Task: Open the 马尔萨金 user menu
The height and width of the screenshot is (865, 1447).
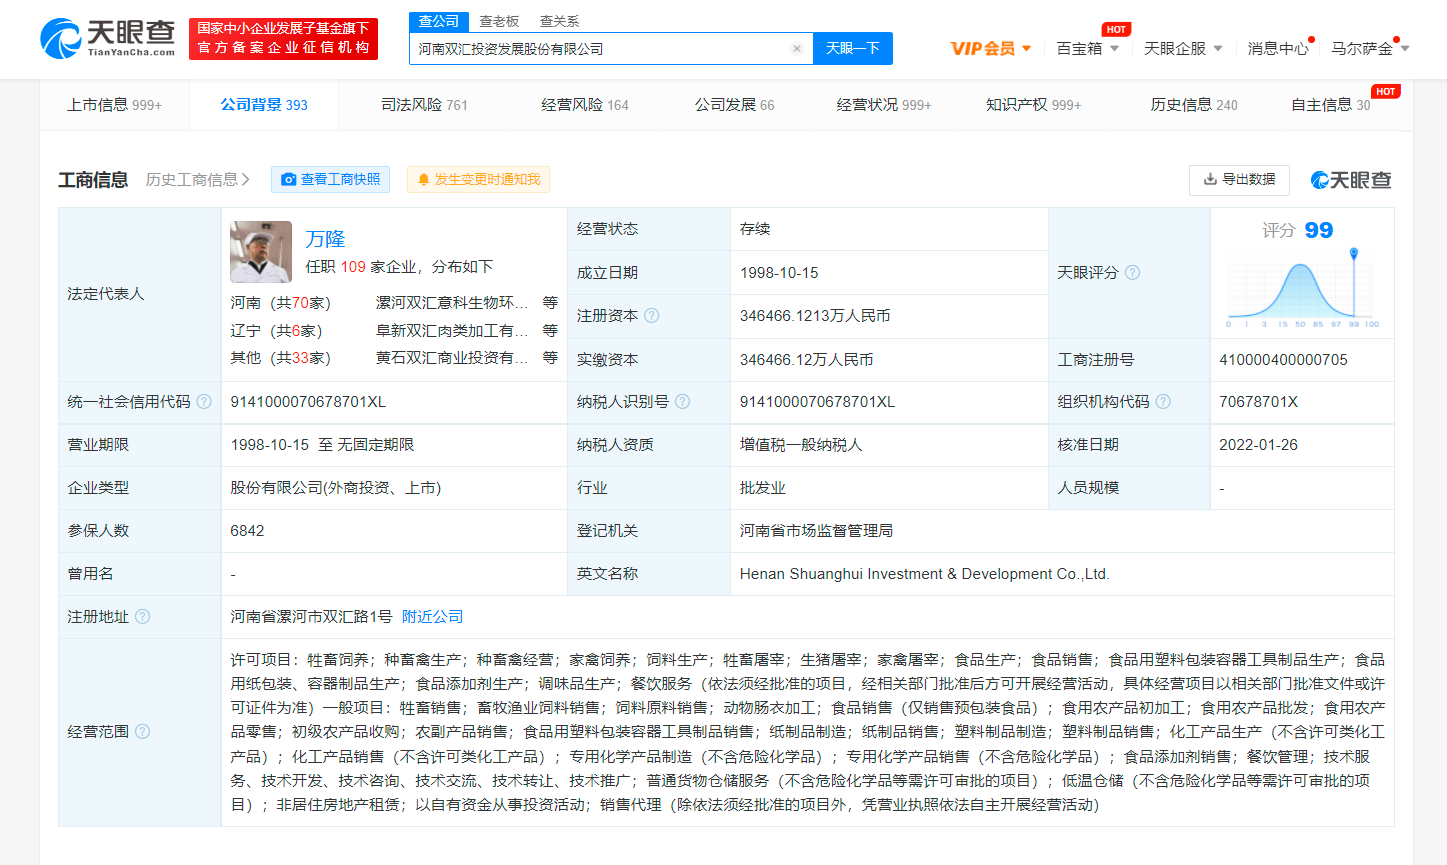Action: pyautogui.click(x=1370, y=48)
